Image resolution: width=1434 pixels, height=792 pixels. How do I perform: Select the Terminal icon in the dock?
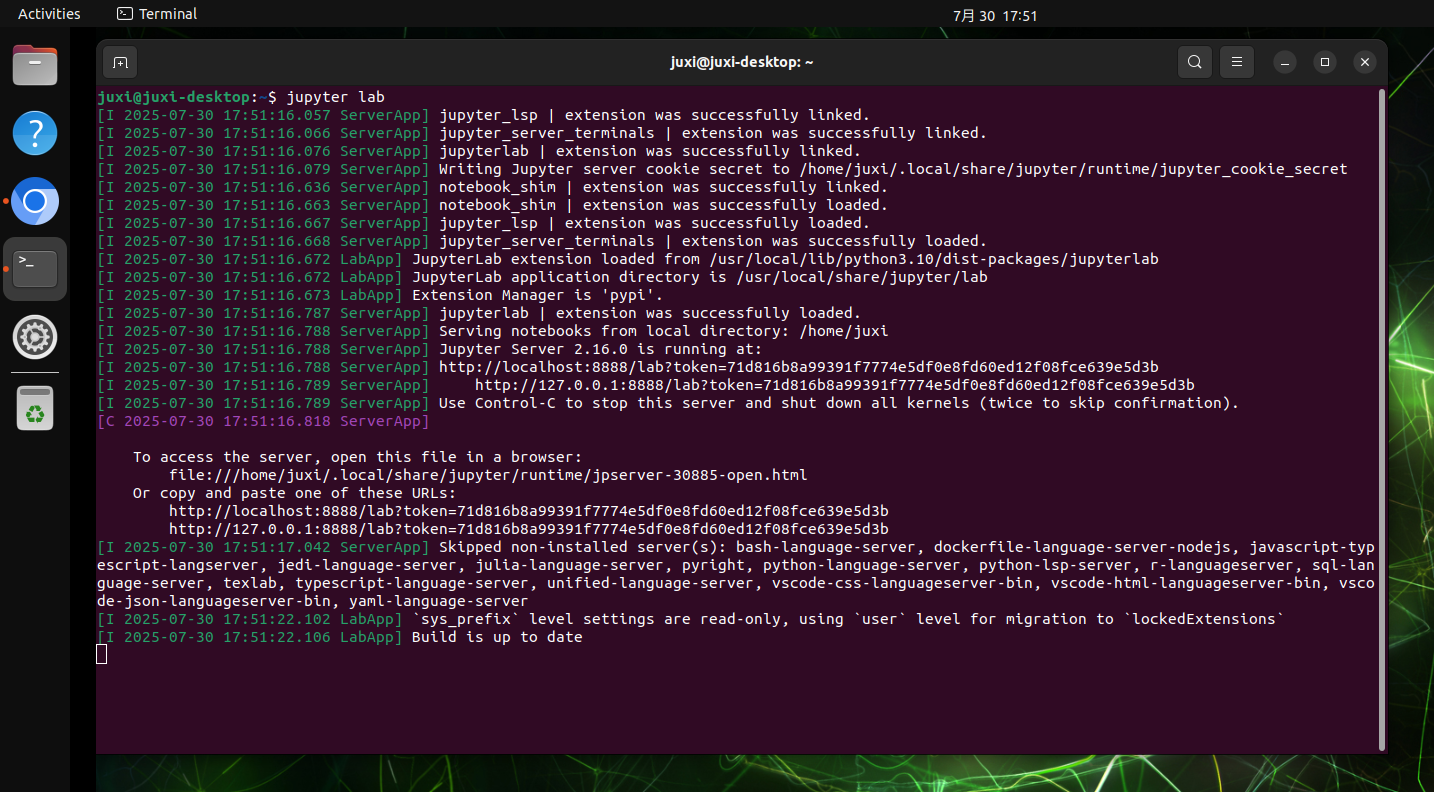[35, 269]
